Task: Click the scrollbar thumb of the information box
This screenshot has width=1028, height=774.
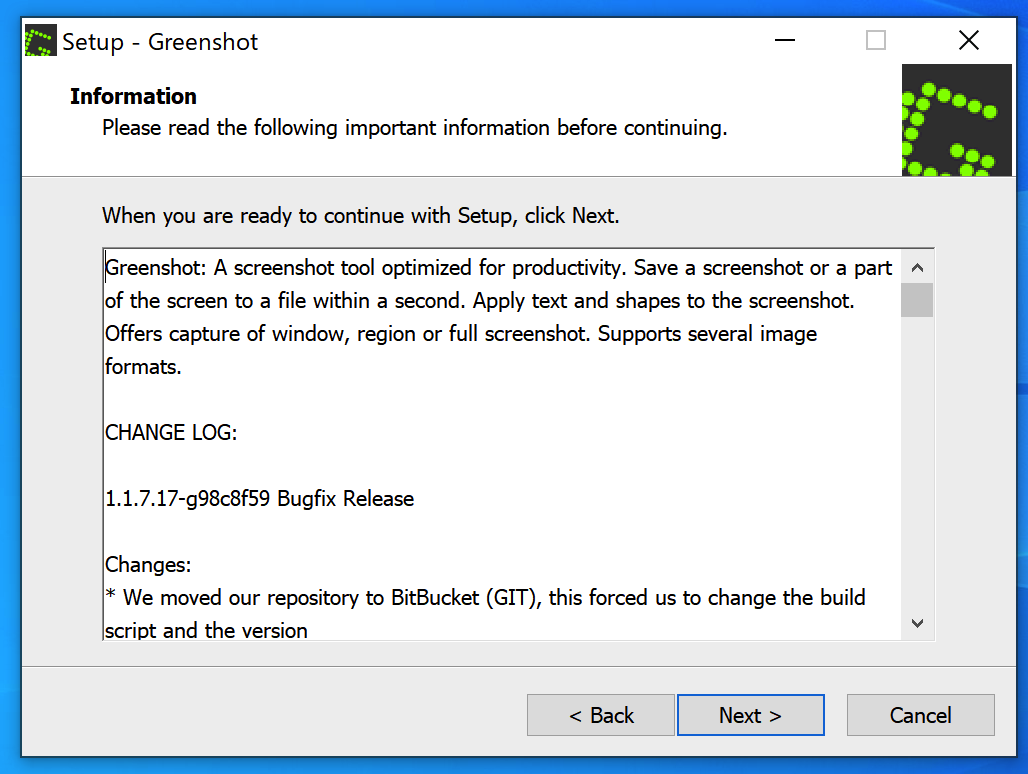Action: coord(917,300)
